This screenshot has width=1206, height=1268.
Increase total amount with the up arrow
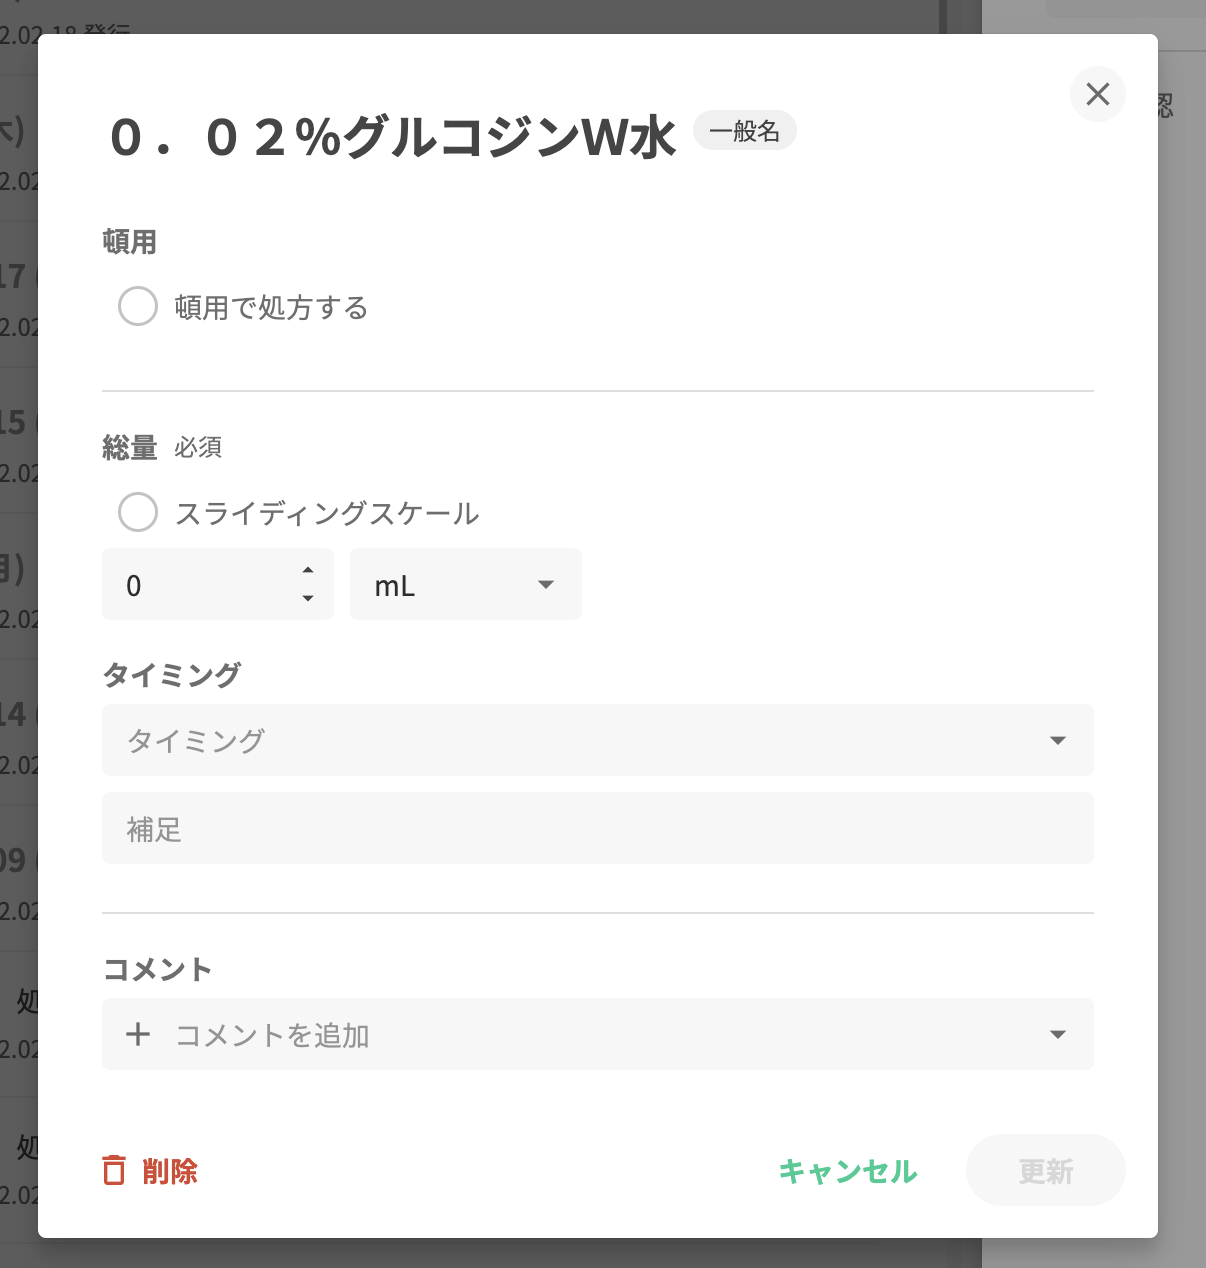[308, 570]
